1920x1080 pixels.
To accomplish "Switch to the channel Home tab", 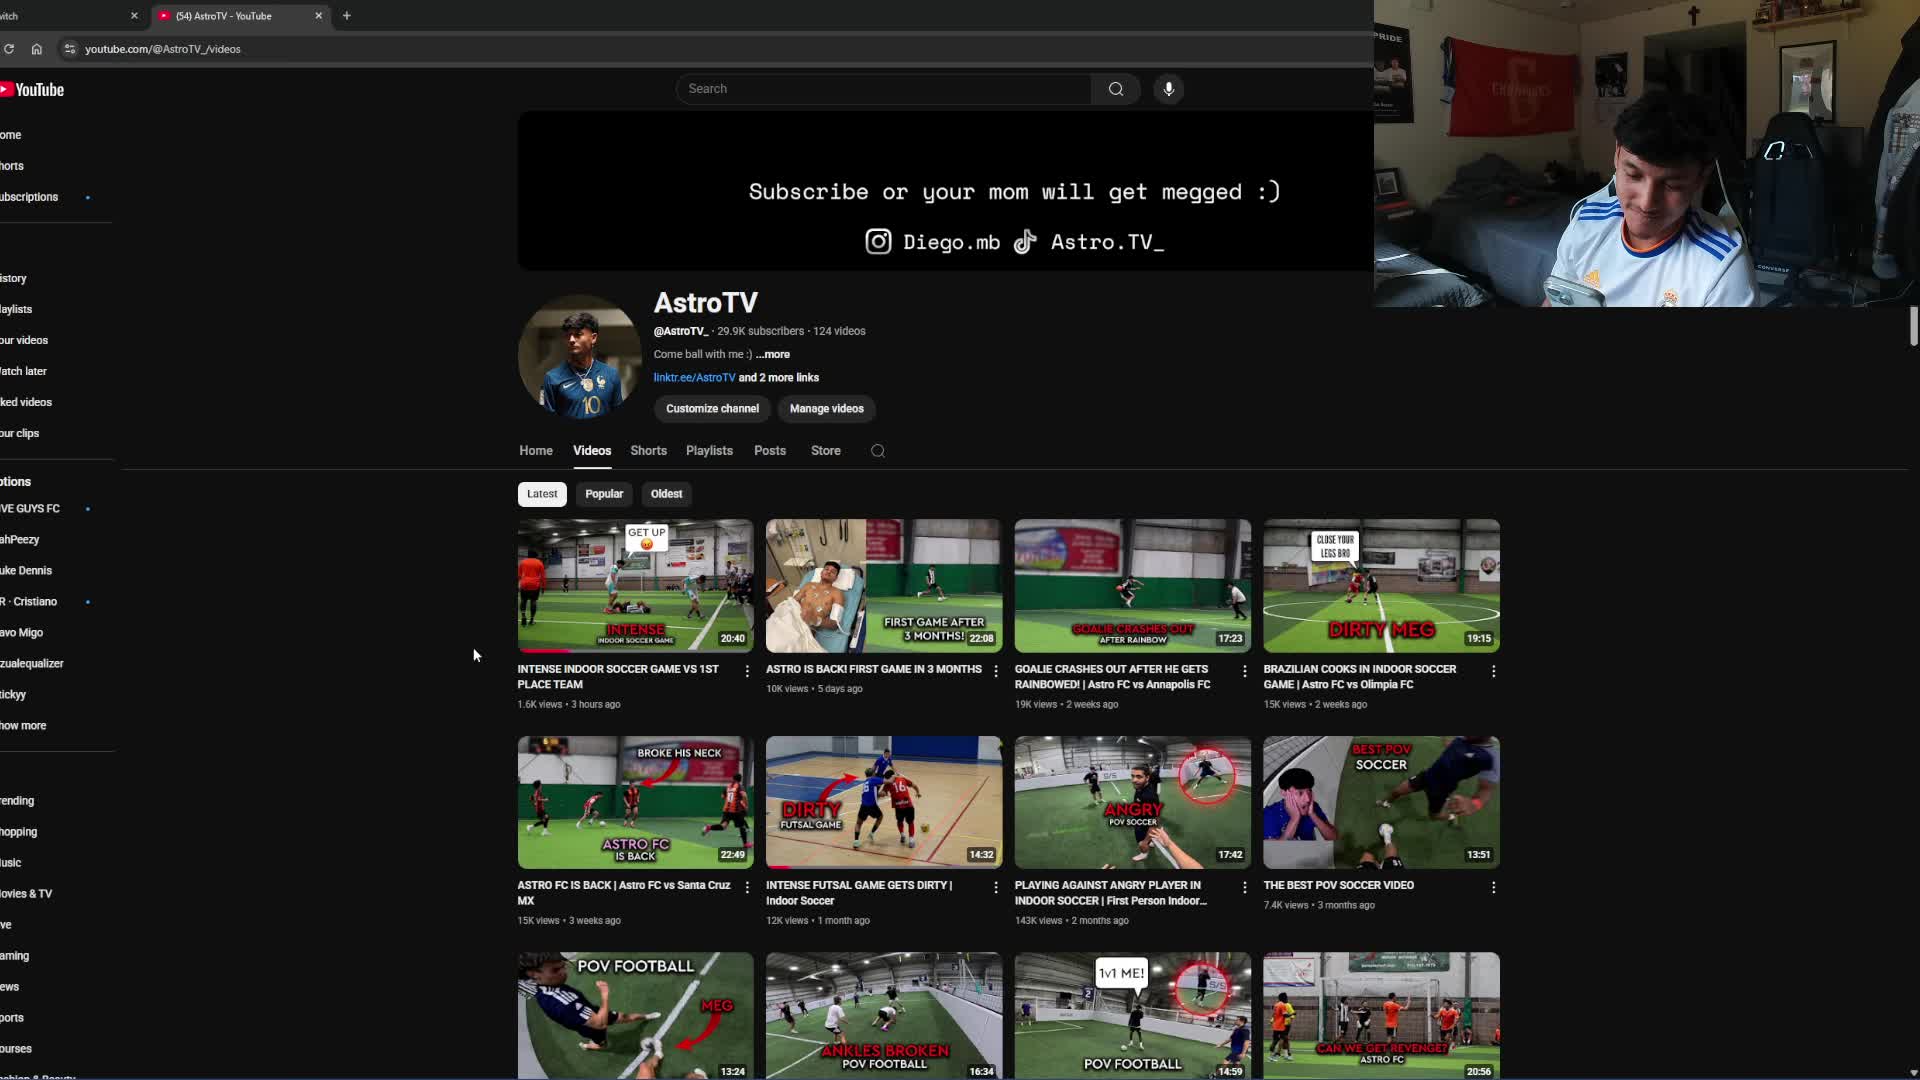I will coord(536,451).
